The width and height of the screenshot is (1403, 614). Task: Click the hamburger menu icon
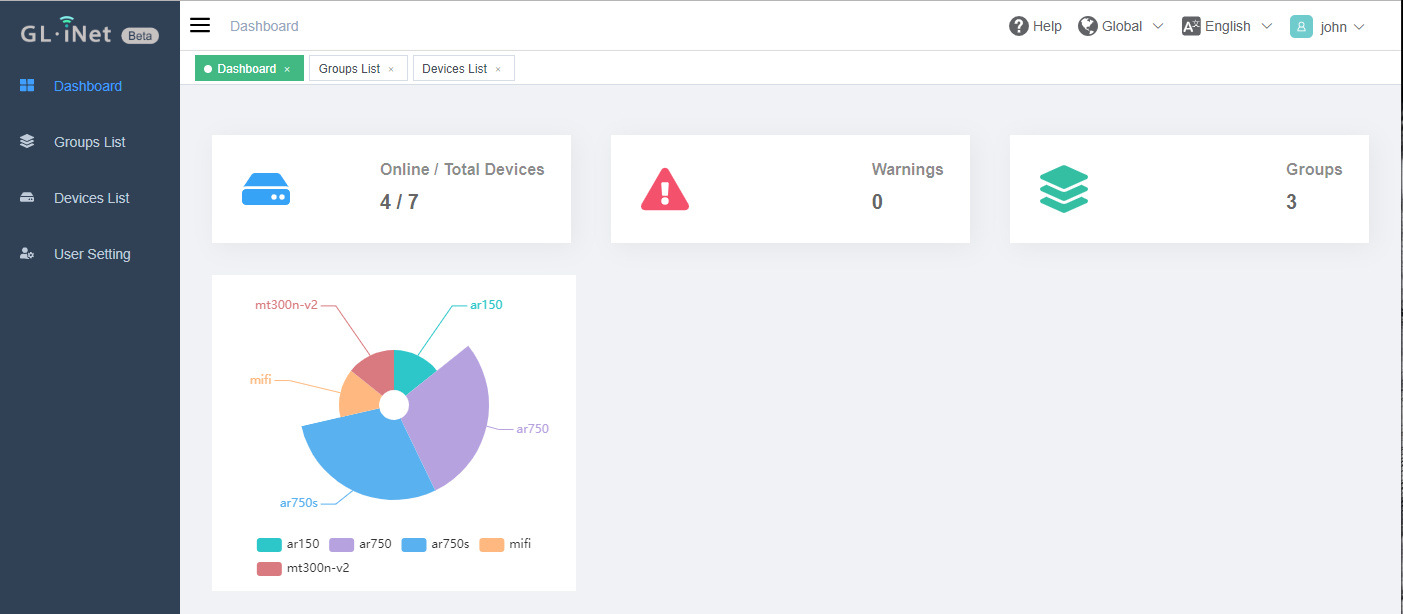point(200,25)
